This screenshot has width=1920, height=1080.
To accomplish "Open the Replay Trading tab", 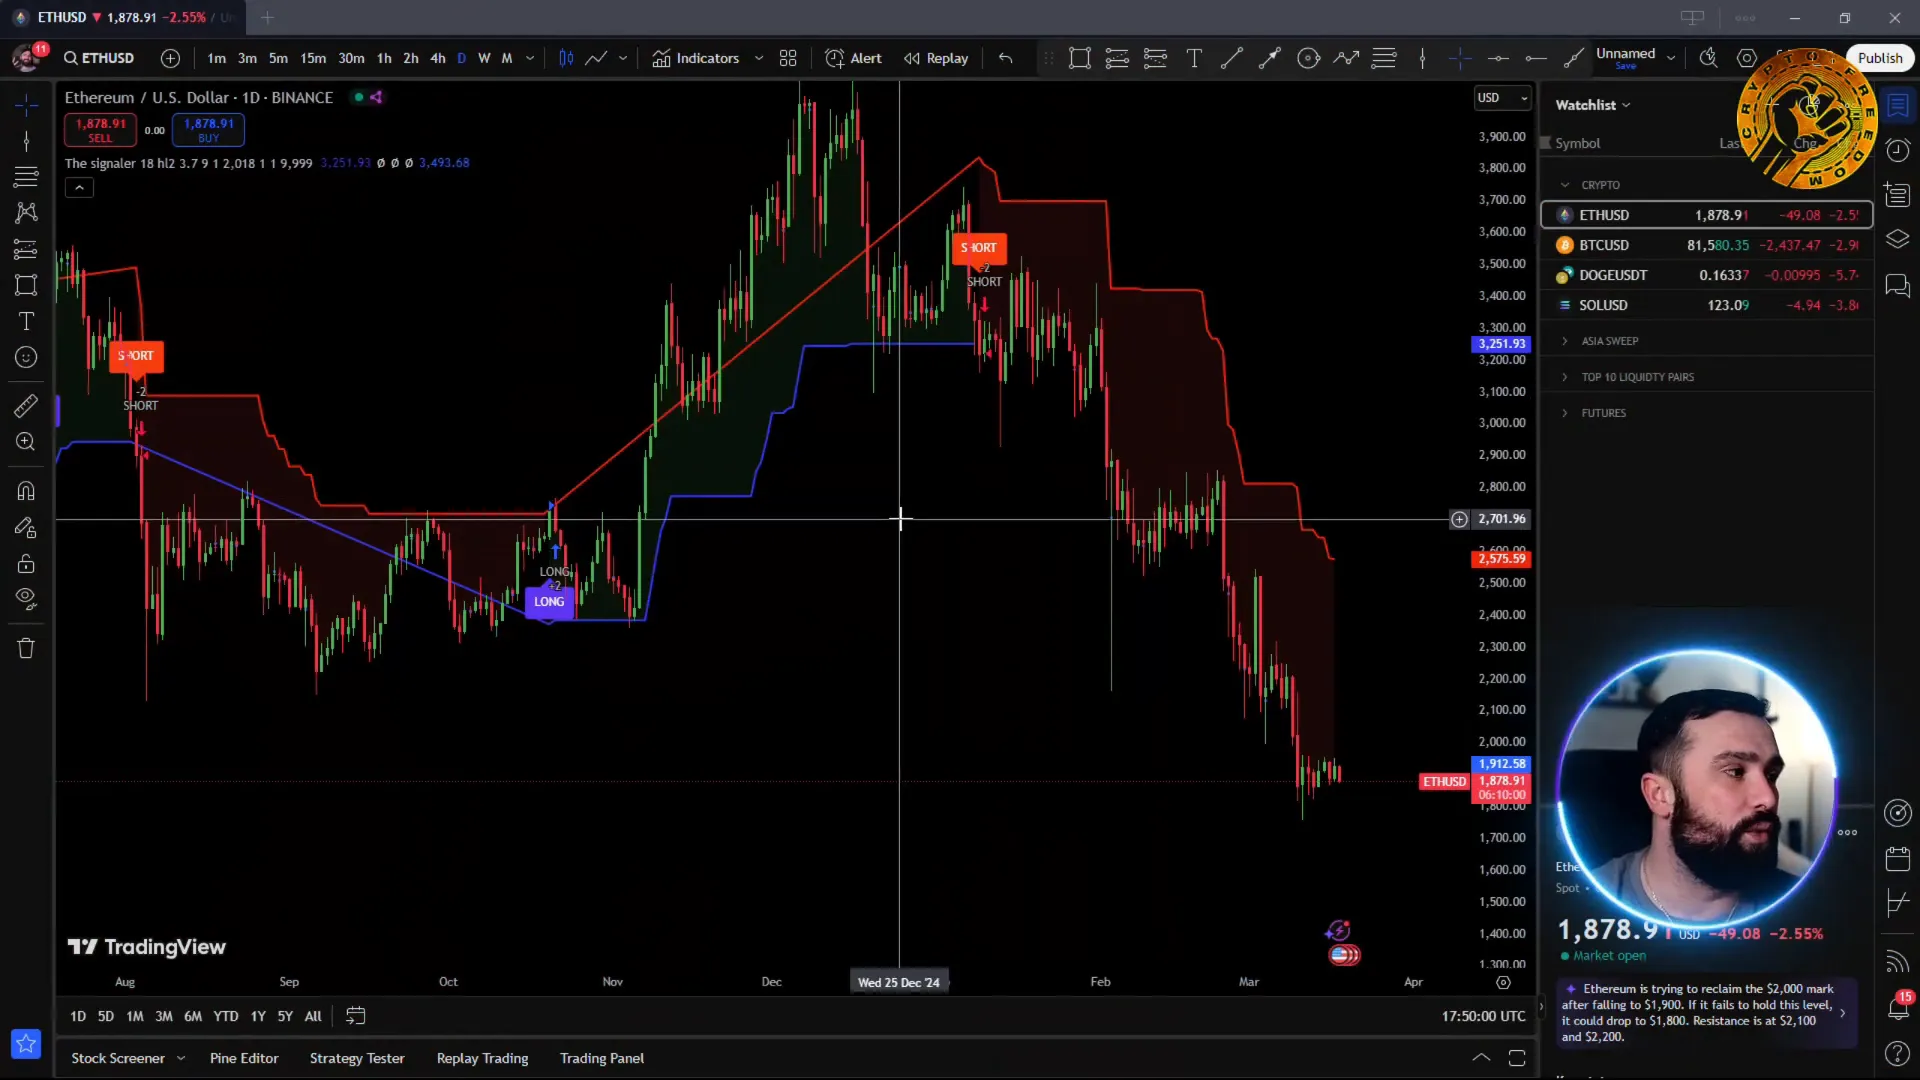I will point(482,1058).
